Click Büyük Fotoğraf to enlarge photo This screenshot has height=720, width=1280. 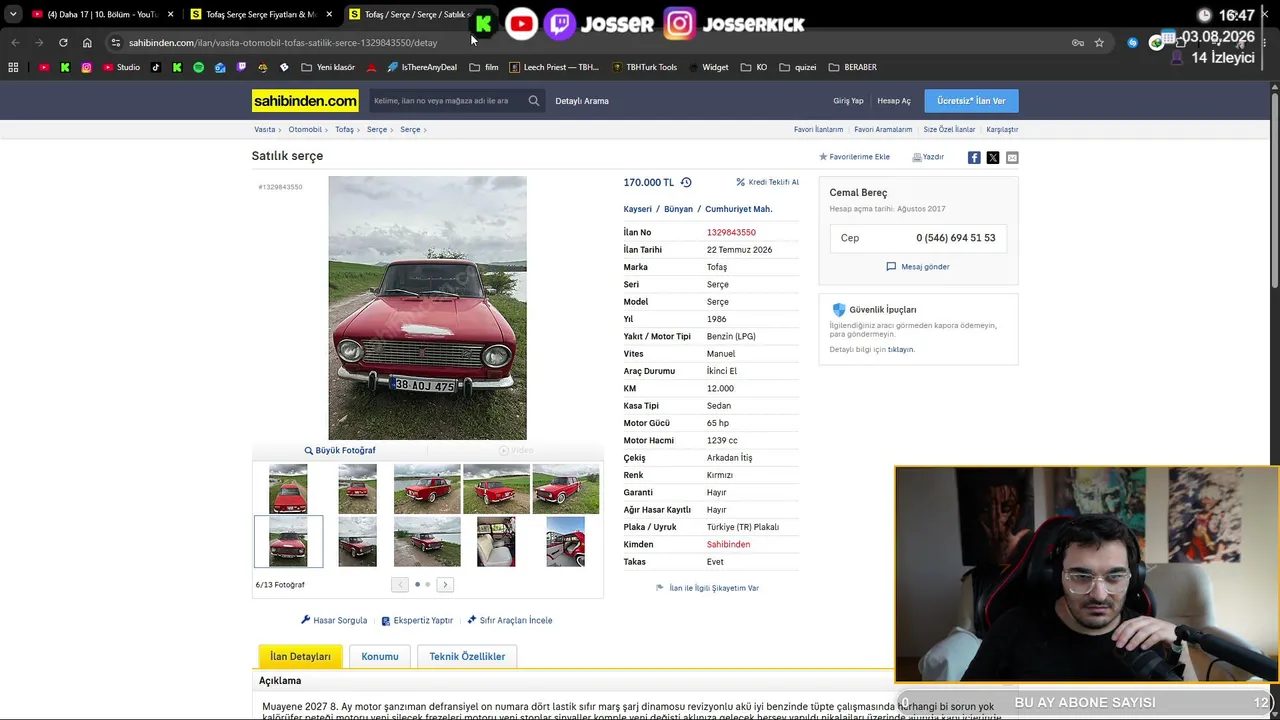(340, 450)
